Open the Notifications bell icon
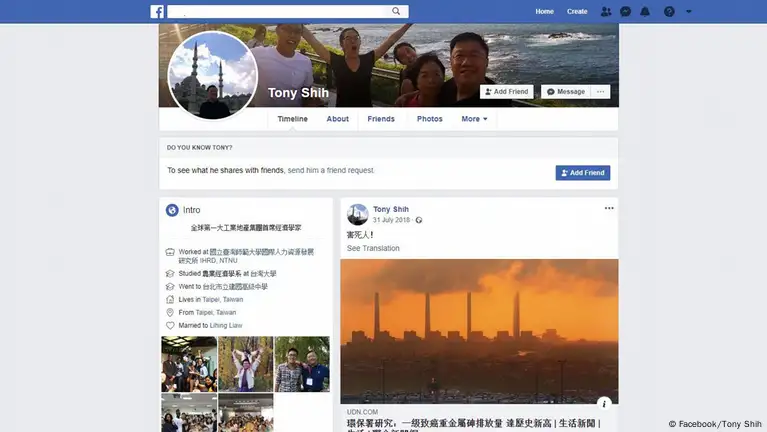Image resolution: width=767 pixels, height=432 pixels. coord(645,12)
